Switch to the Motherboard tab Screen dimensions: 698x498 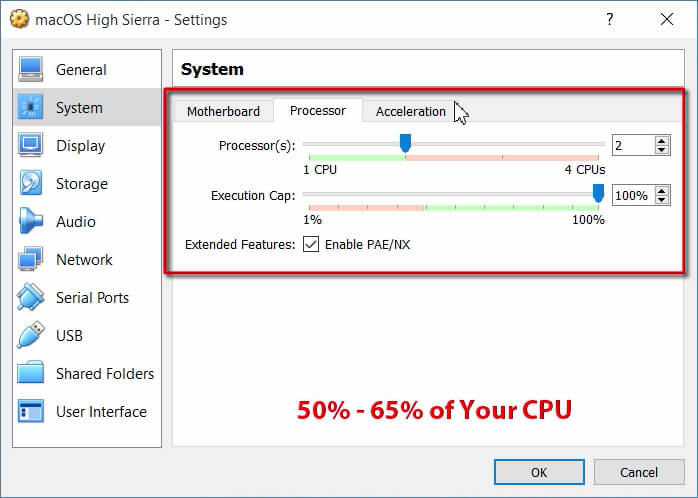click(223, 111)
